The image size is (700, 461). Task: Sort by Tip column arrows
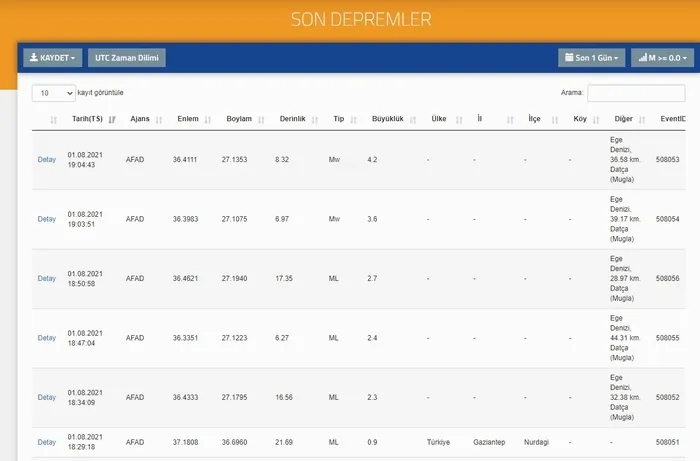pyautogui.click(x=354, y=120)
